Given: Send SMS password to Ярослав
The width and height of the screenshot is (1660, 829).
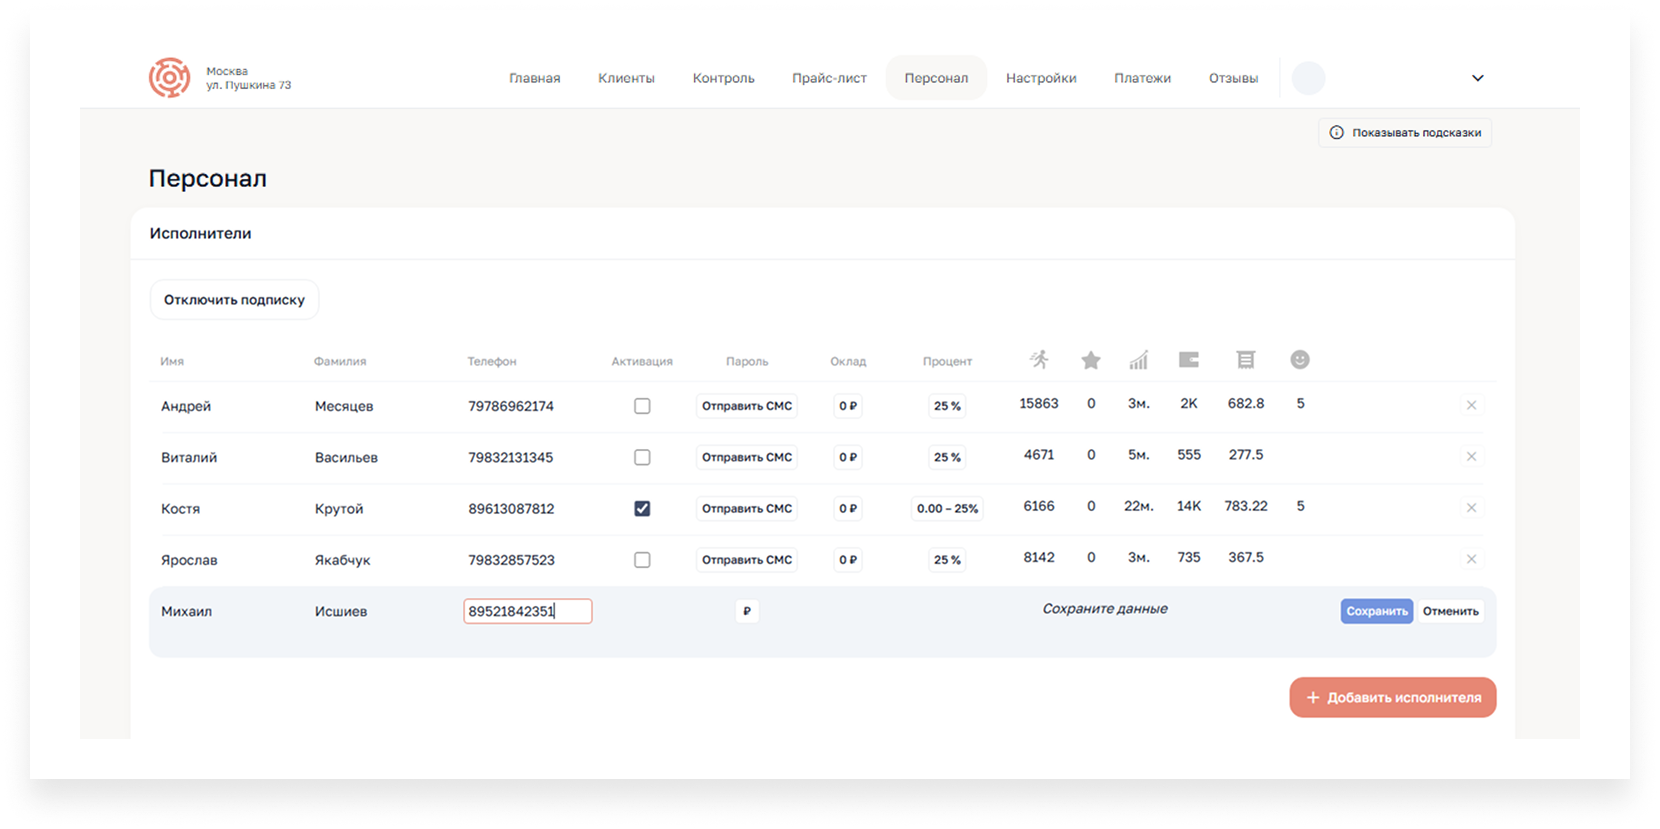Looking at the screenshot, I should 747,560.
